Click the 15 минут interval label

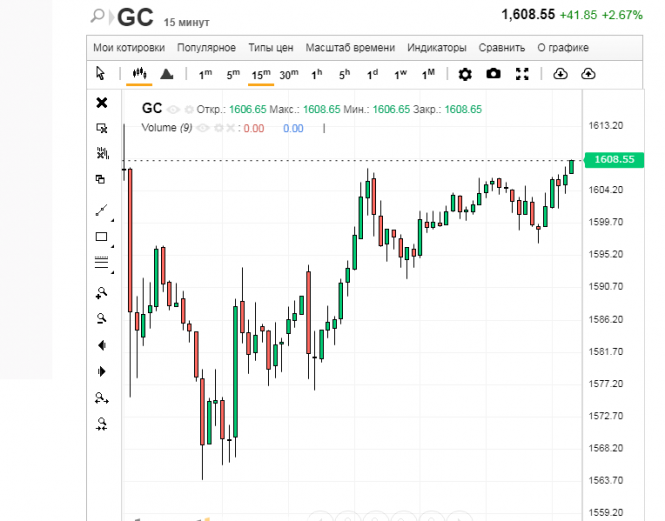pyautogui.click(x=187, y=22)
